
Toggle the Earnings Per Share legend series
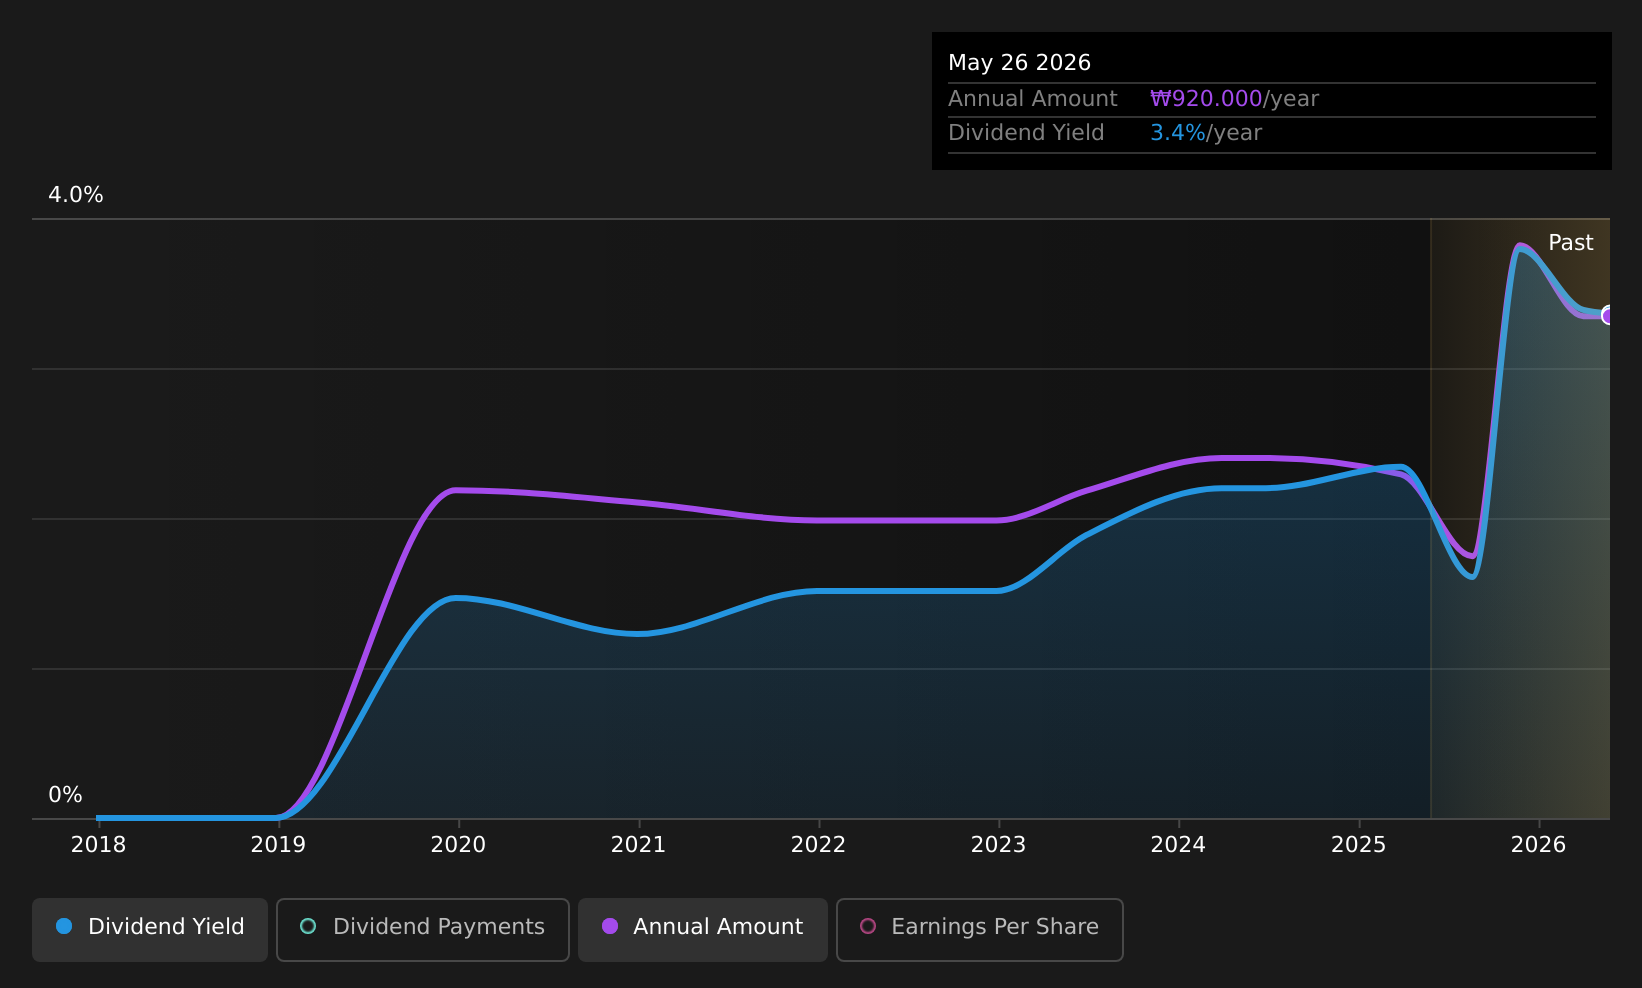980,930
